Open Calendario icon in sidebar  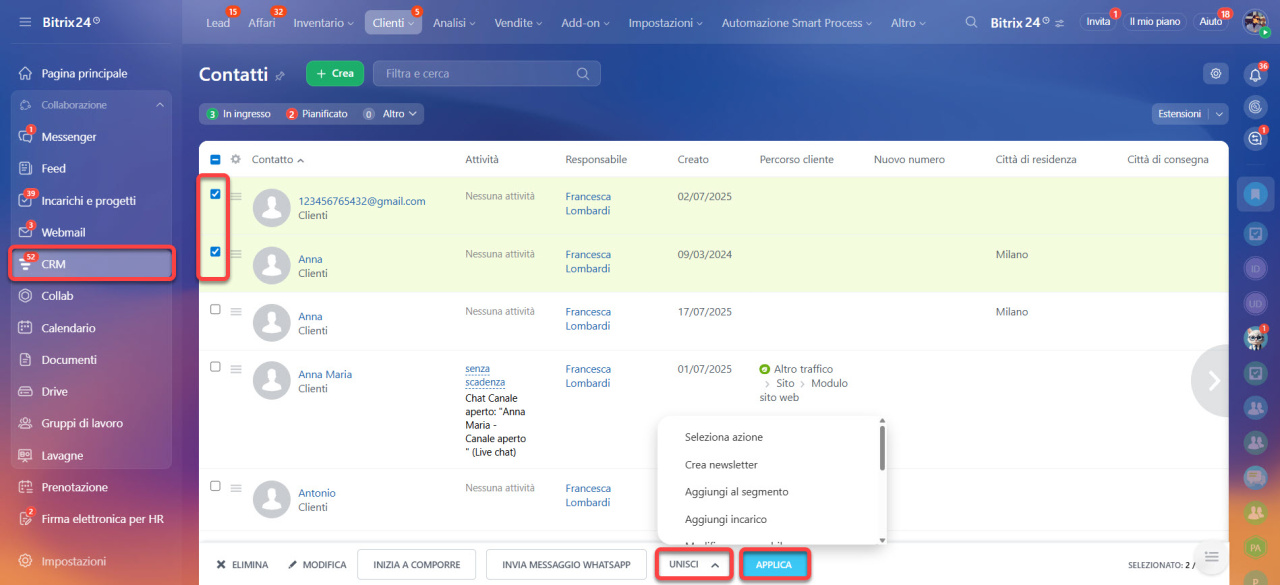pyautogui.click(x=26, y=328)
